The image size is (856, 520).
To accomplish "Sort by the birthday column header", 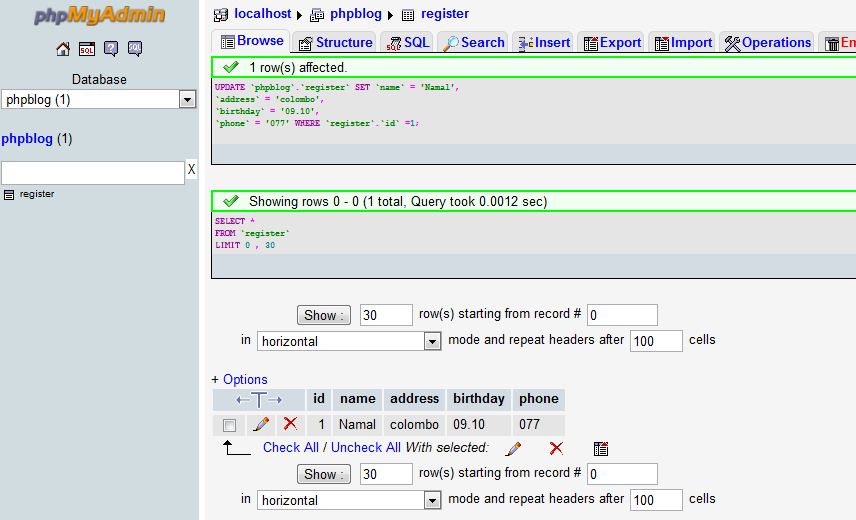I will point(479,399).
